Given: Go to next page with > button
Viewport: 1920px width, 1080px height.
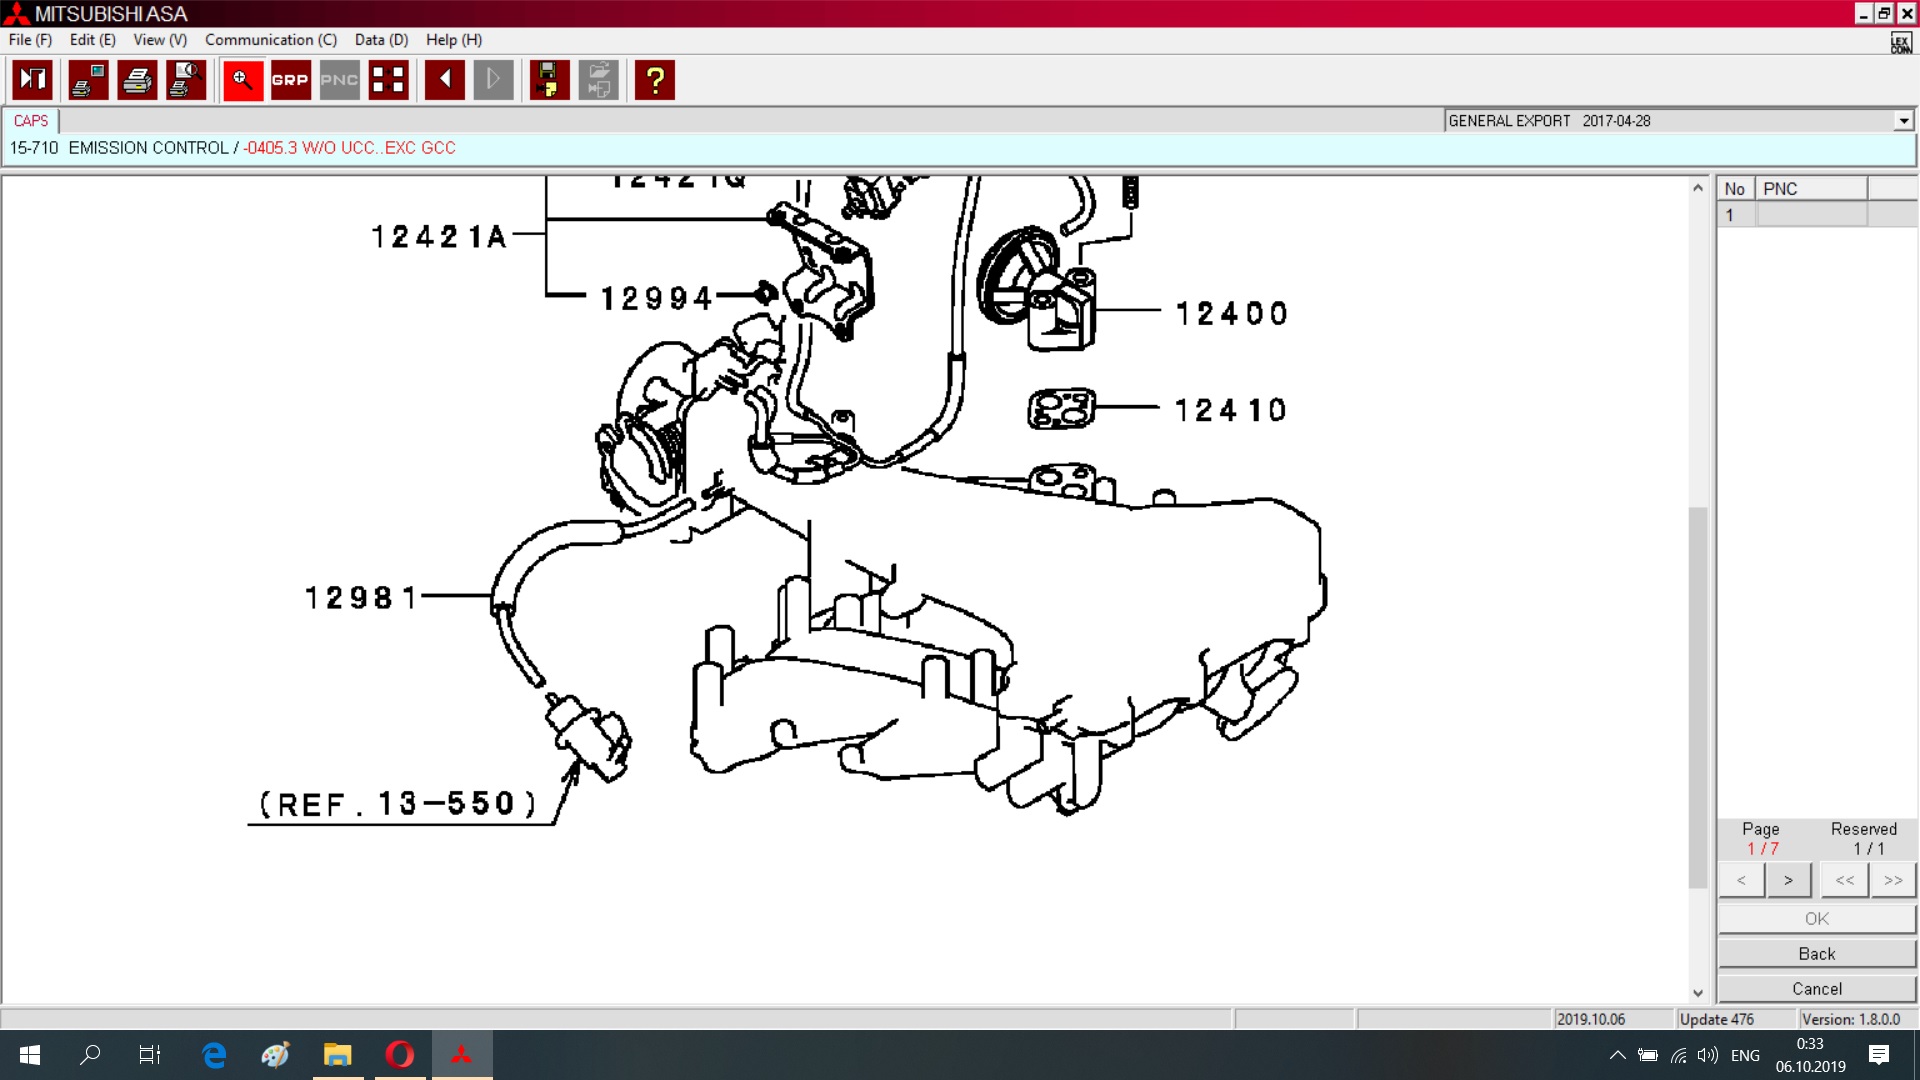Looking at the screenshot, I should tap(1788, 880).
